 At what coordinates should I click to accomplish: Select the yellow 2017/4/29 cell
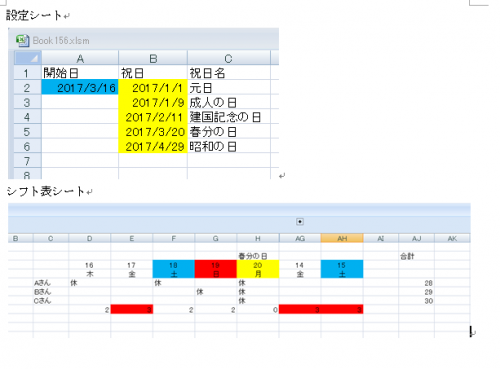[153, 146]
